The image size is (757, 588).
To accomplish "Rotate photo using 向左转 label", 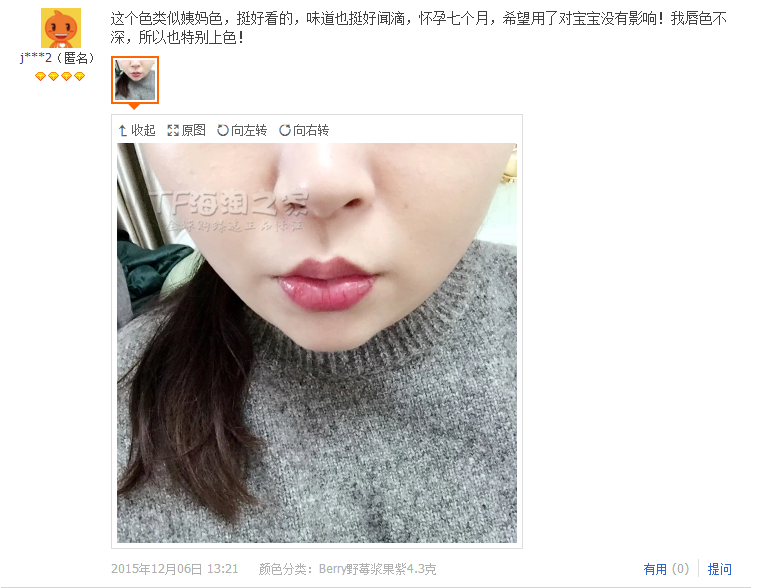I will tap(249, 130).
